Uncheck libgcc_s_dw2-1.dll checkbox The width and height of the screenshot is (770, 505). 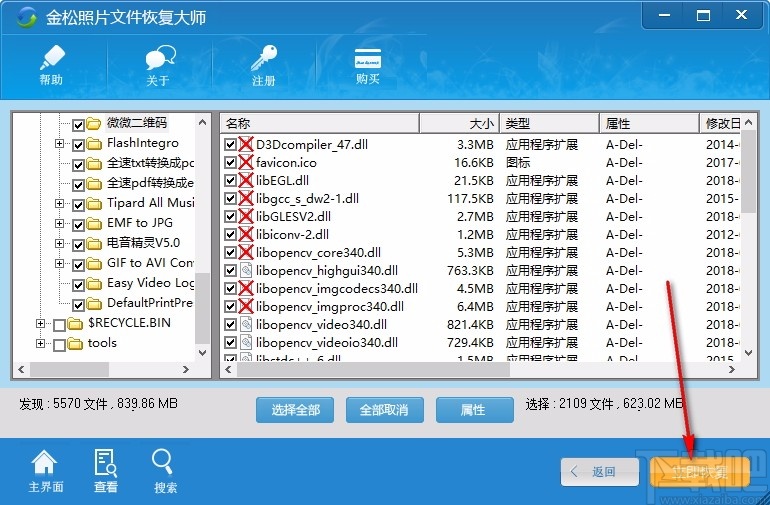tap(230, 198)
